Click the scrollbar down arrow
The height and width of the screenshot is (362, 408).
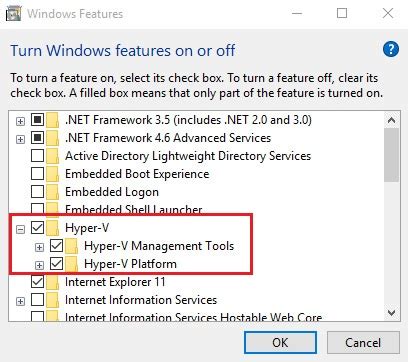coord(392,313)
